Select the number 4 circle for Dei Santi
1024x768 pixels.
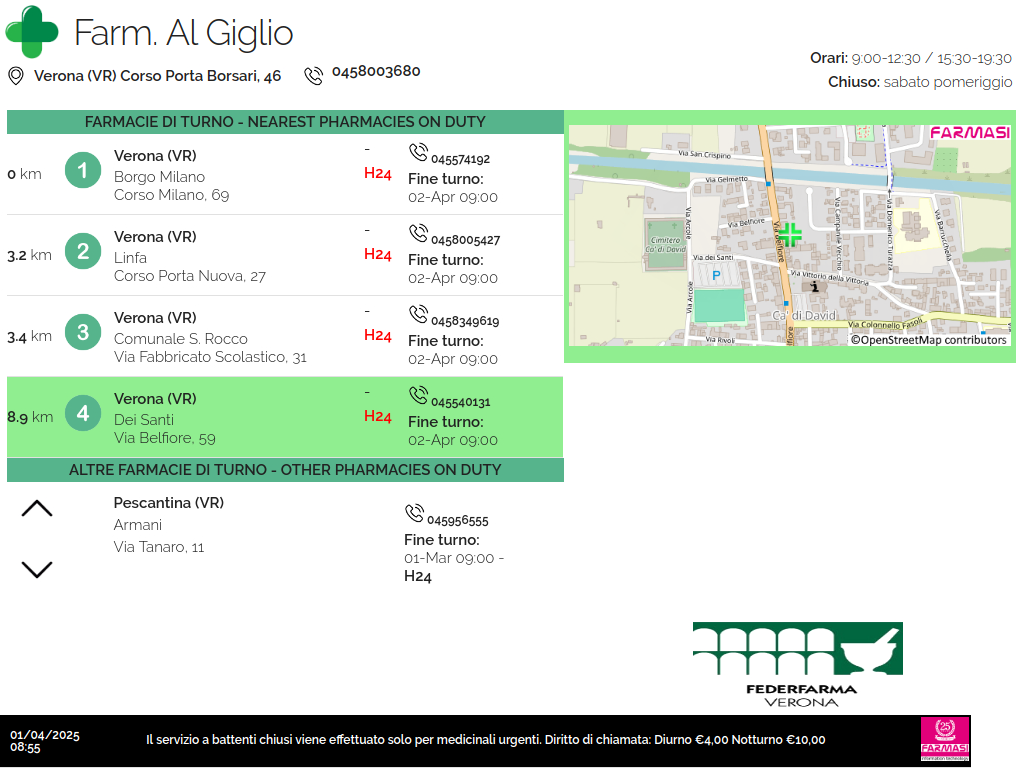(x=83, y=413)
